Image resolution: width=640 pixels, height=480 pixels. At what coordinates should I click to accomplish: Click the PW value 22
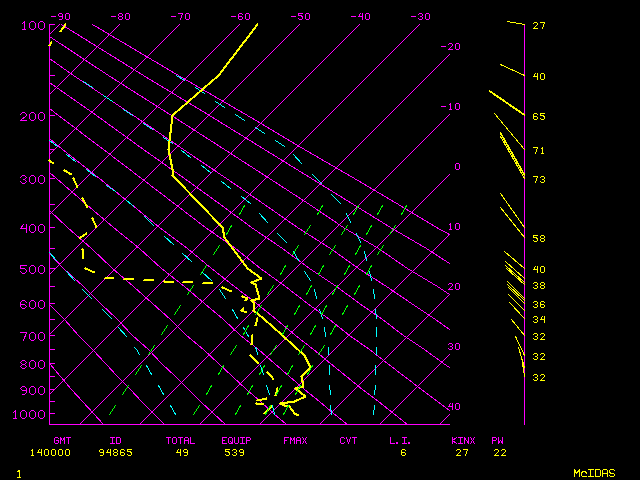tap(498, 453)
